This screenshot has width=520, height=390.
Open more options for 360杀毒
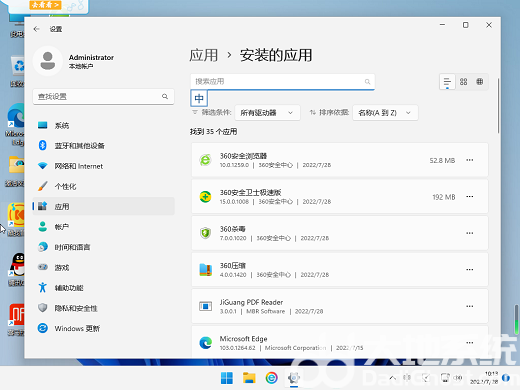[470, 233]
